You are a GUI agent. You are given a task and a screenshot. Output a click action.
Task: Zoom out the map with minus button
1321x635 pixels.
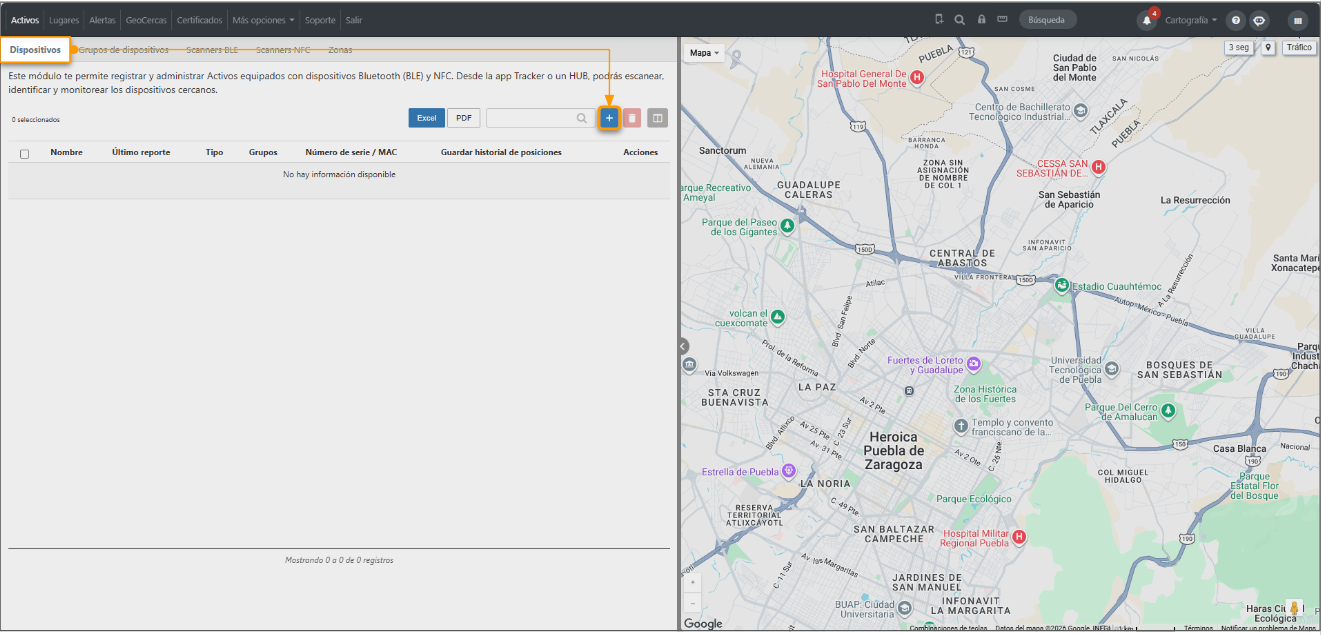[x=692, y=603]
